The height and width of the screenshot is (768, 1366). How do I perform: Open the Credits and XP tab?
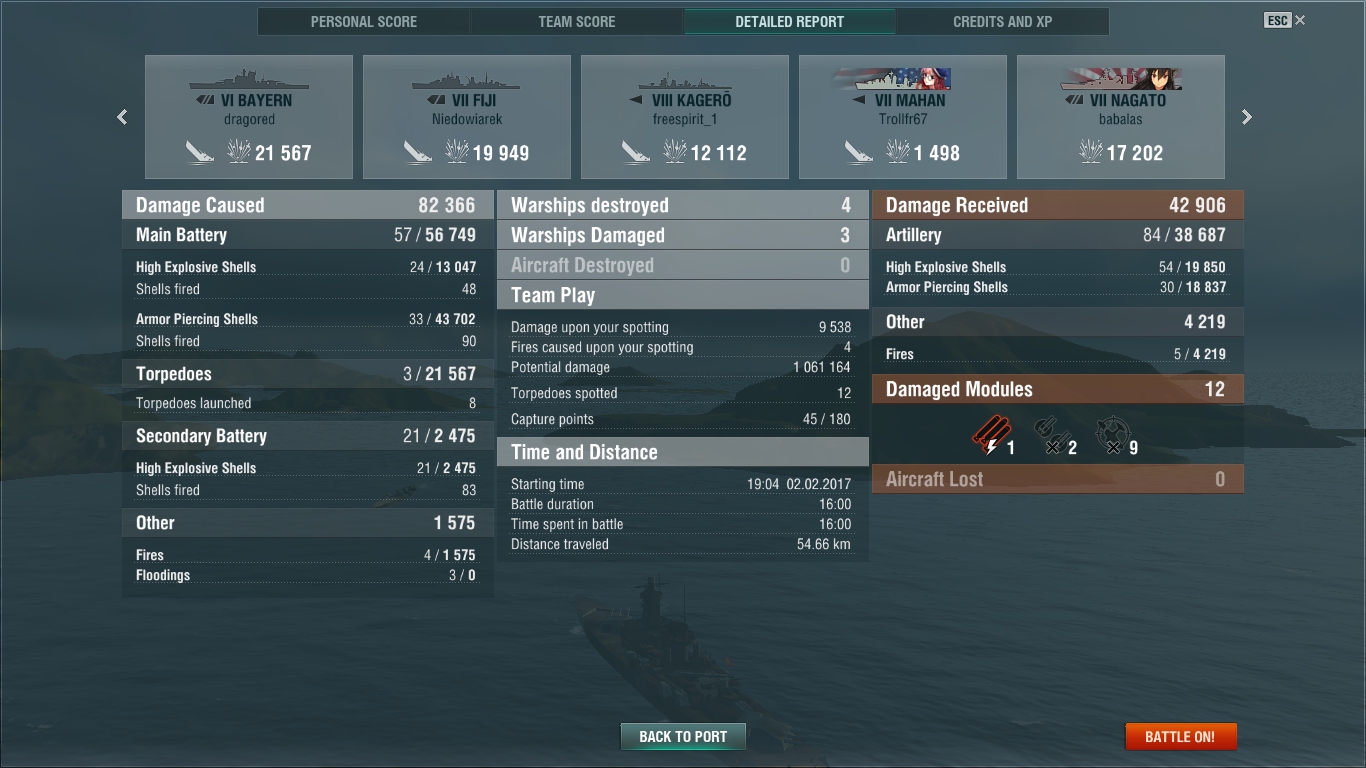click(x=1003, y=21)
